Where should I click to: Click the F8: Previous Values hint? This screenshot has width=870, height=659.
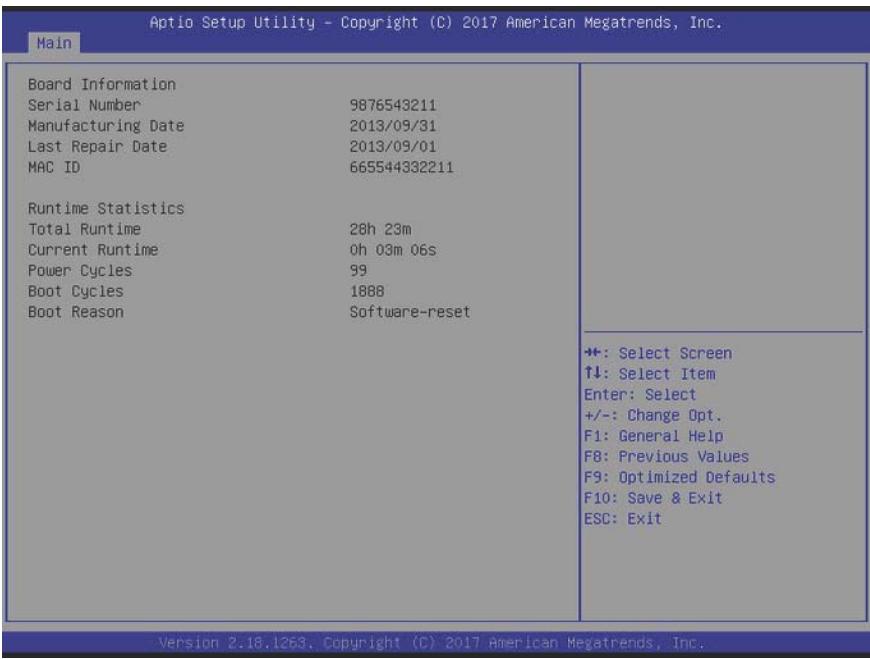[x=666, y=457]
